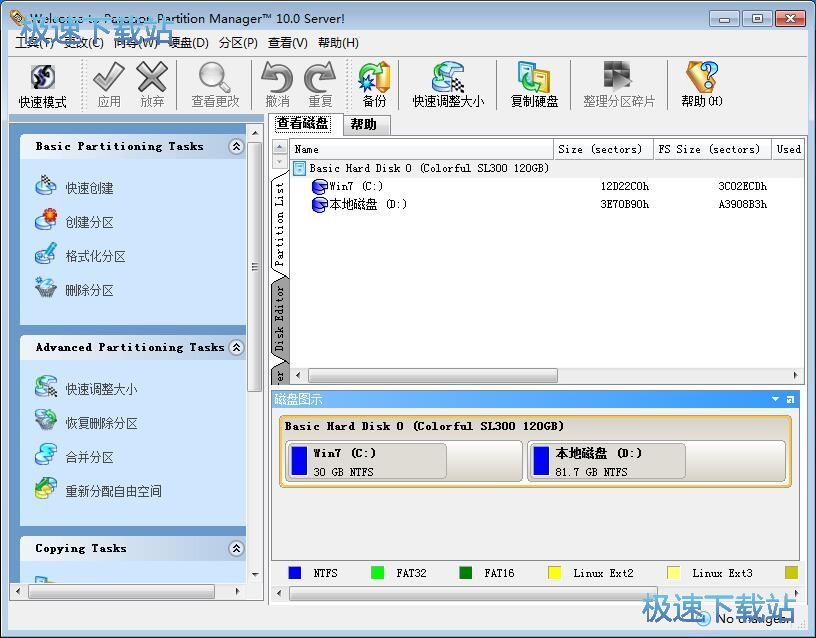The width and height of the screenshot is (816, 638).
Task: Choose 恢复删除分区 in the sidebar
Action: pos(86,423)
